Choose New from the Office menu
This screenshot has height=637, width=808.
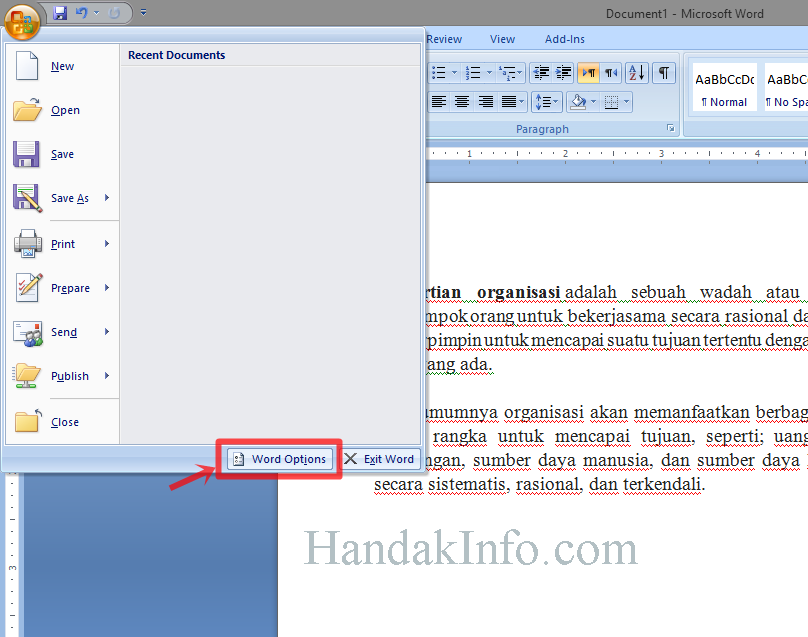62,66
